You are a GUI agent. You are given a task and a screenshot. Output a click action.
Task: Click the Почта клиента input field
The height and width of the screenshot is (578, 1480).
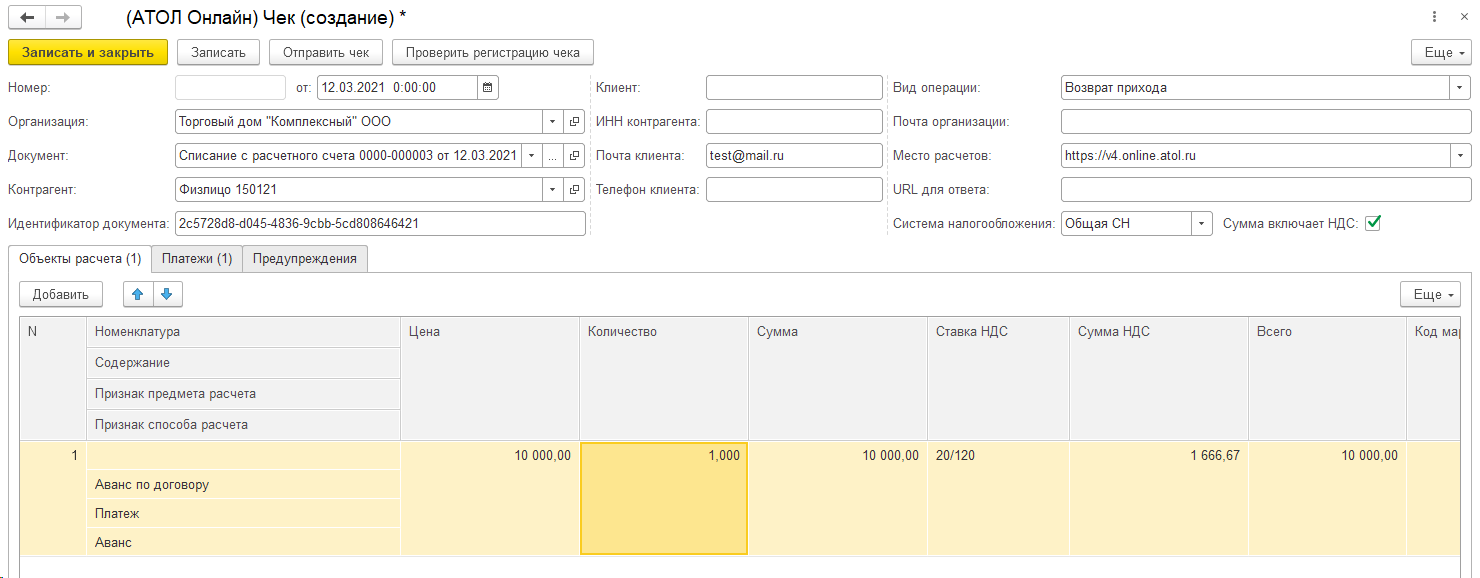coord(794,156)
